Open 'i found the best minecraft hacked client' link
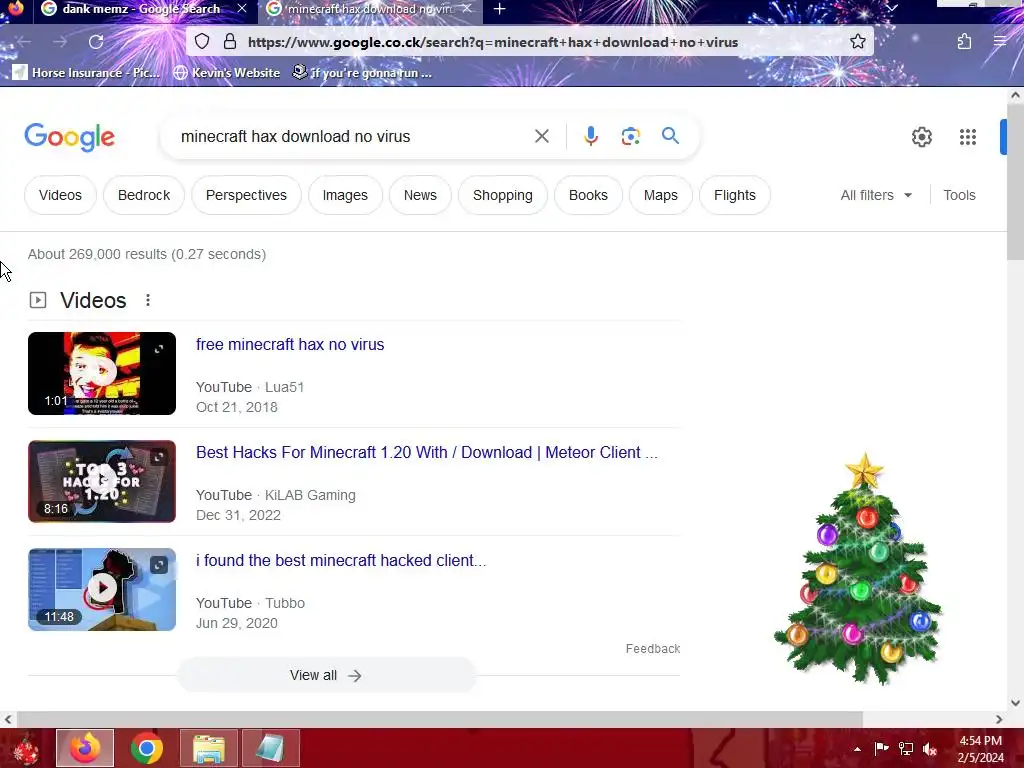Screen dimensions: 1024x768 pos(341,560)
